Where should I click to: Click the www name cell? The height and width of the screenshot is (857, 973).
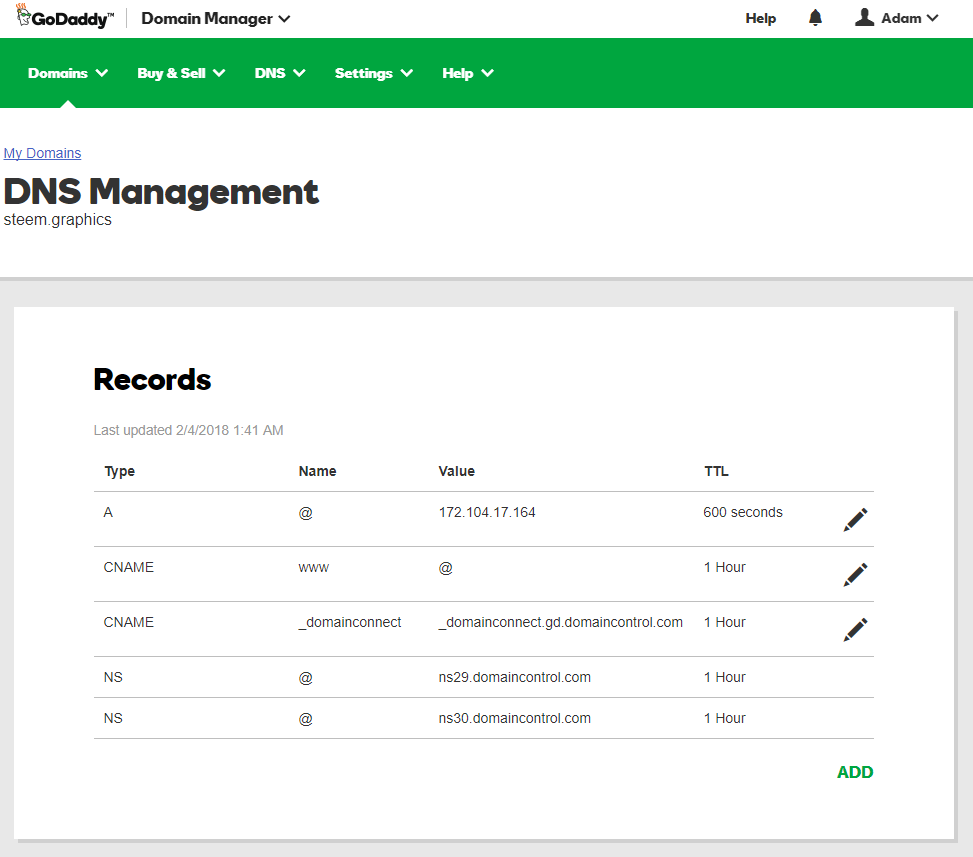(313, 568)
